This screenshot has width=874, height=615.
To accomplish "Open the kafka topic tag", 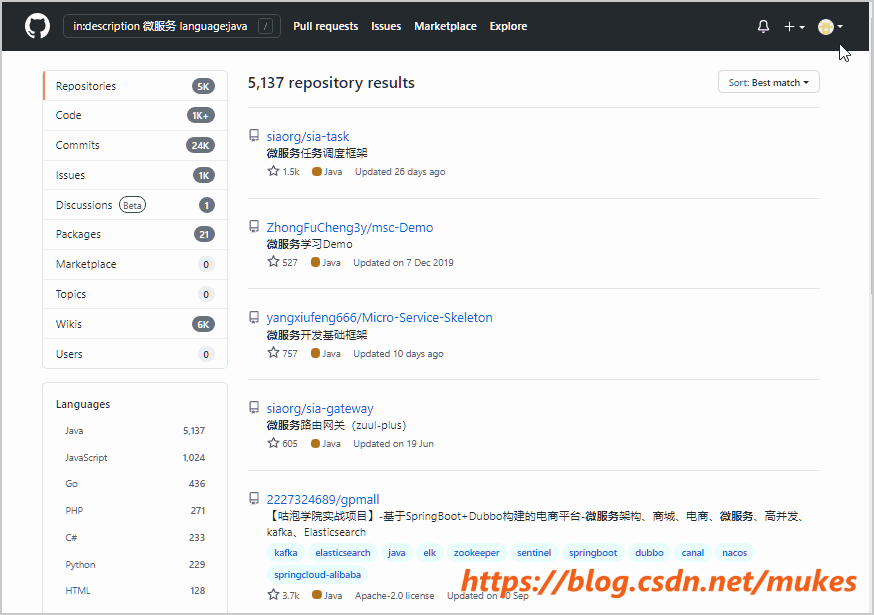I will 285,553.
